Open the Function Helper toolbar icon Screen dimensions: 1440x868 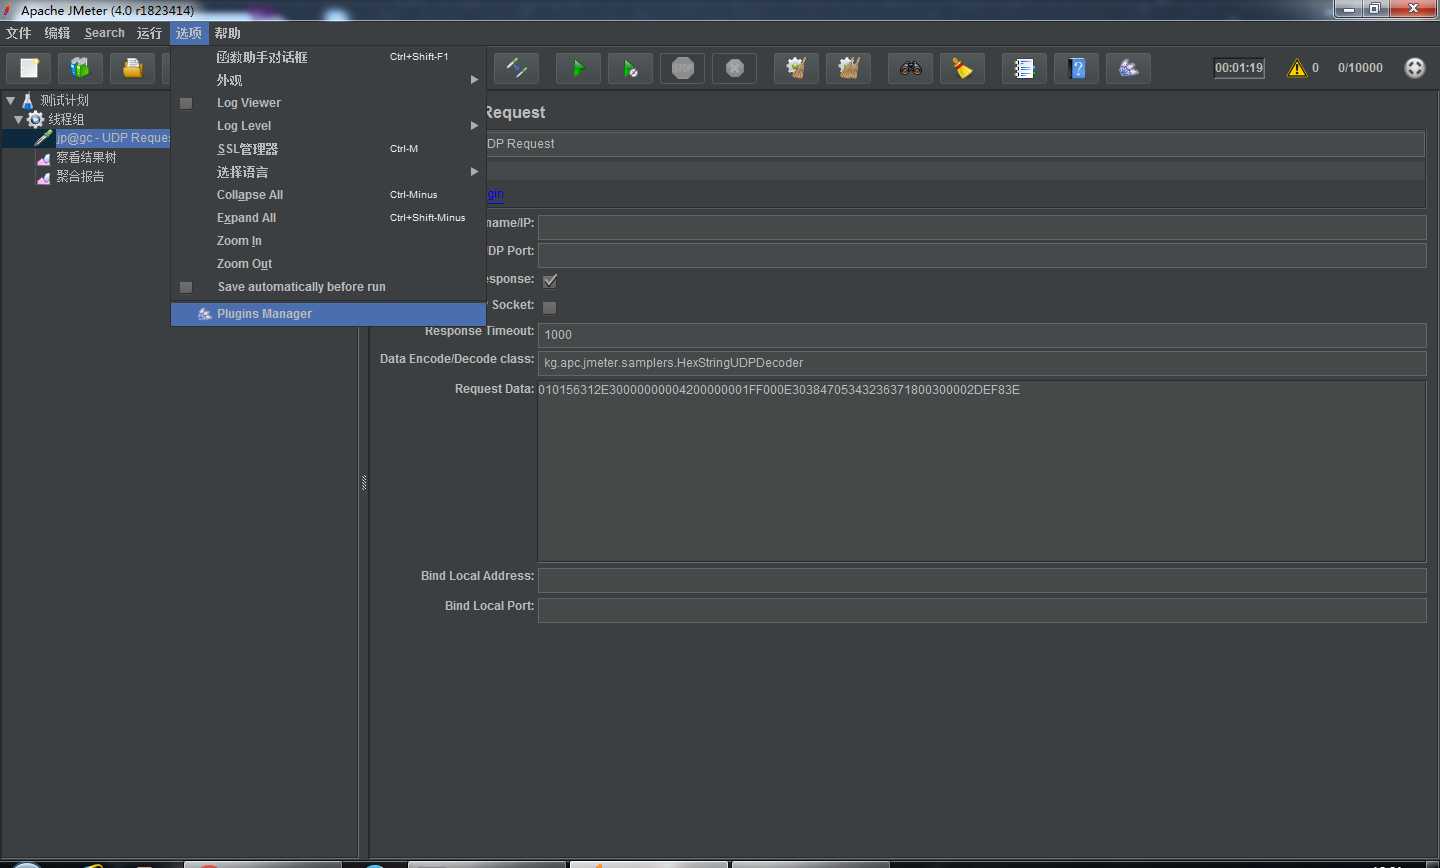[x=1024, y=68]
